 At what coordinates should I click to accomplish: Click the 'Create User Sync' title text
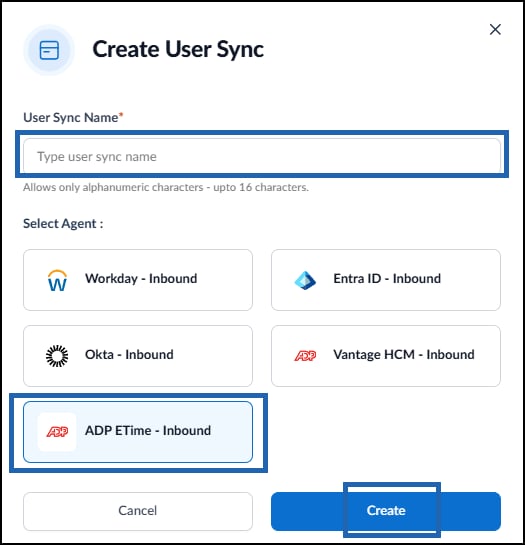(x=178, y=49)
